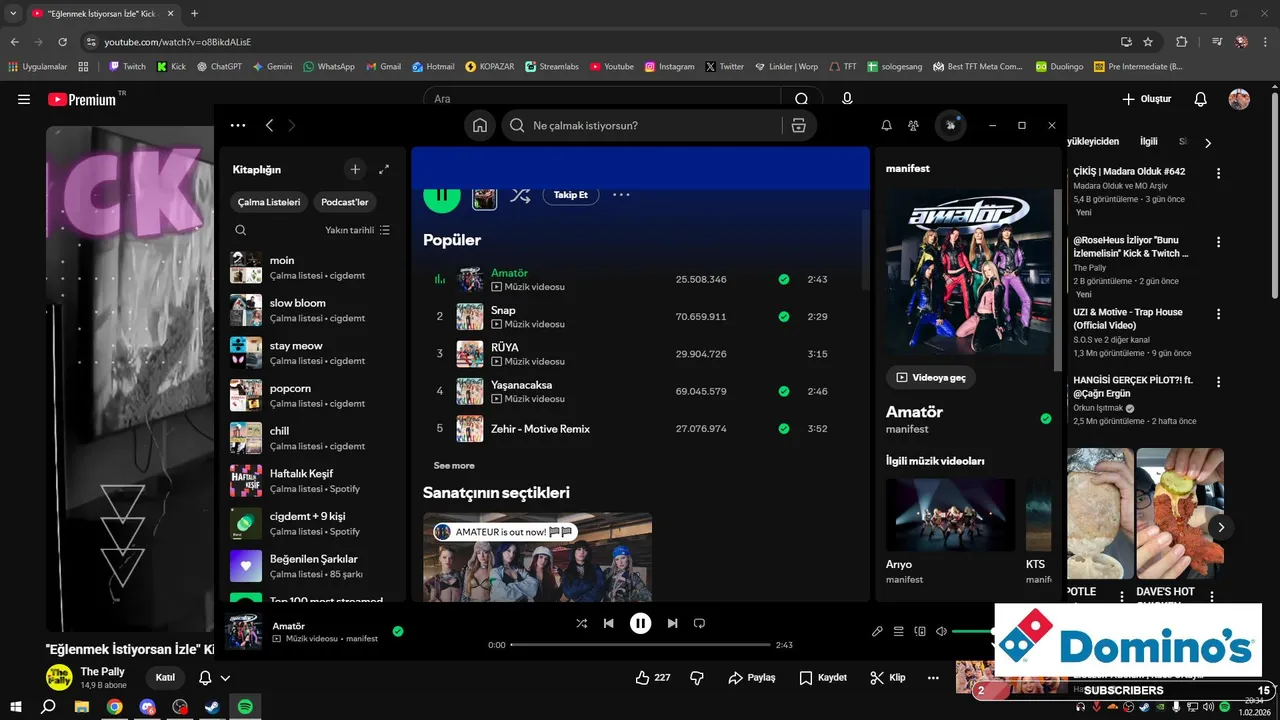Open options for ÇIKIŞ Madara Olduk video
Screen dimensions: 1280x720
[1218, 173]
